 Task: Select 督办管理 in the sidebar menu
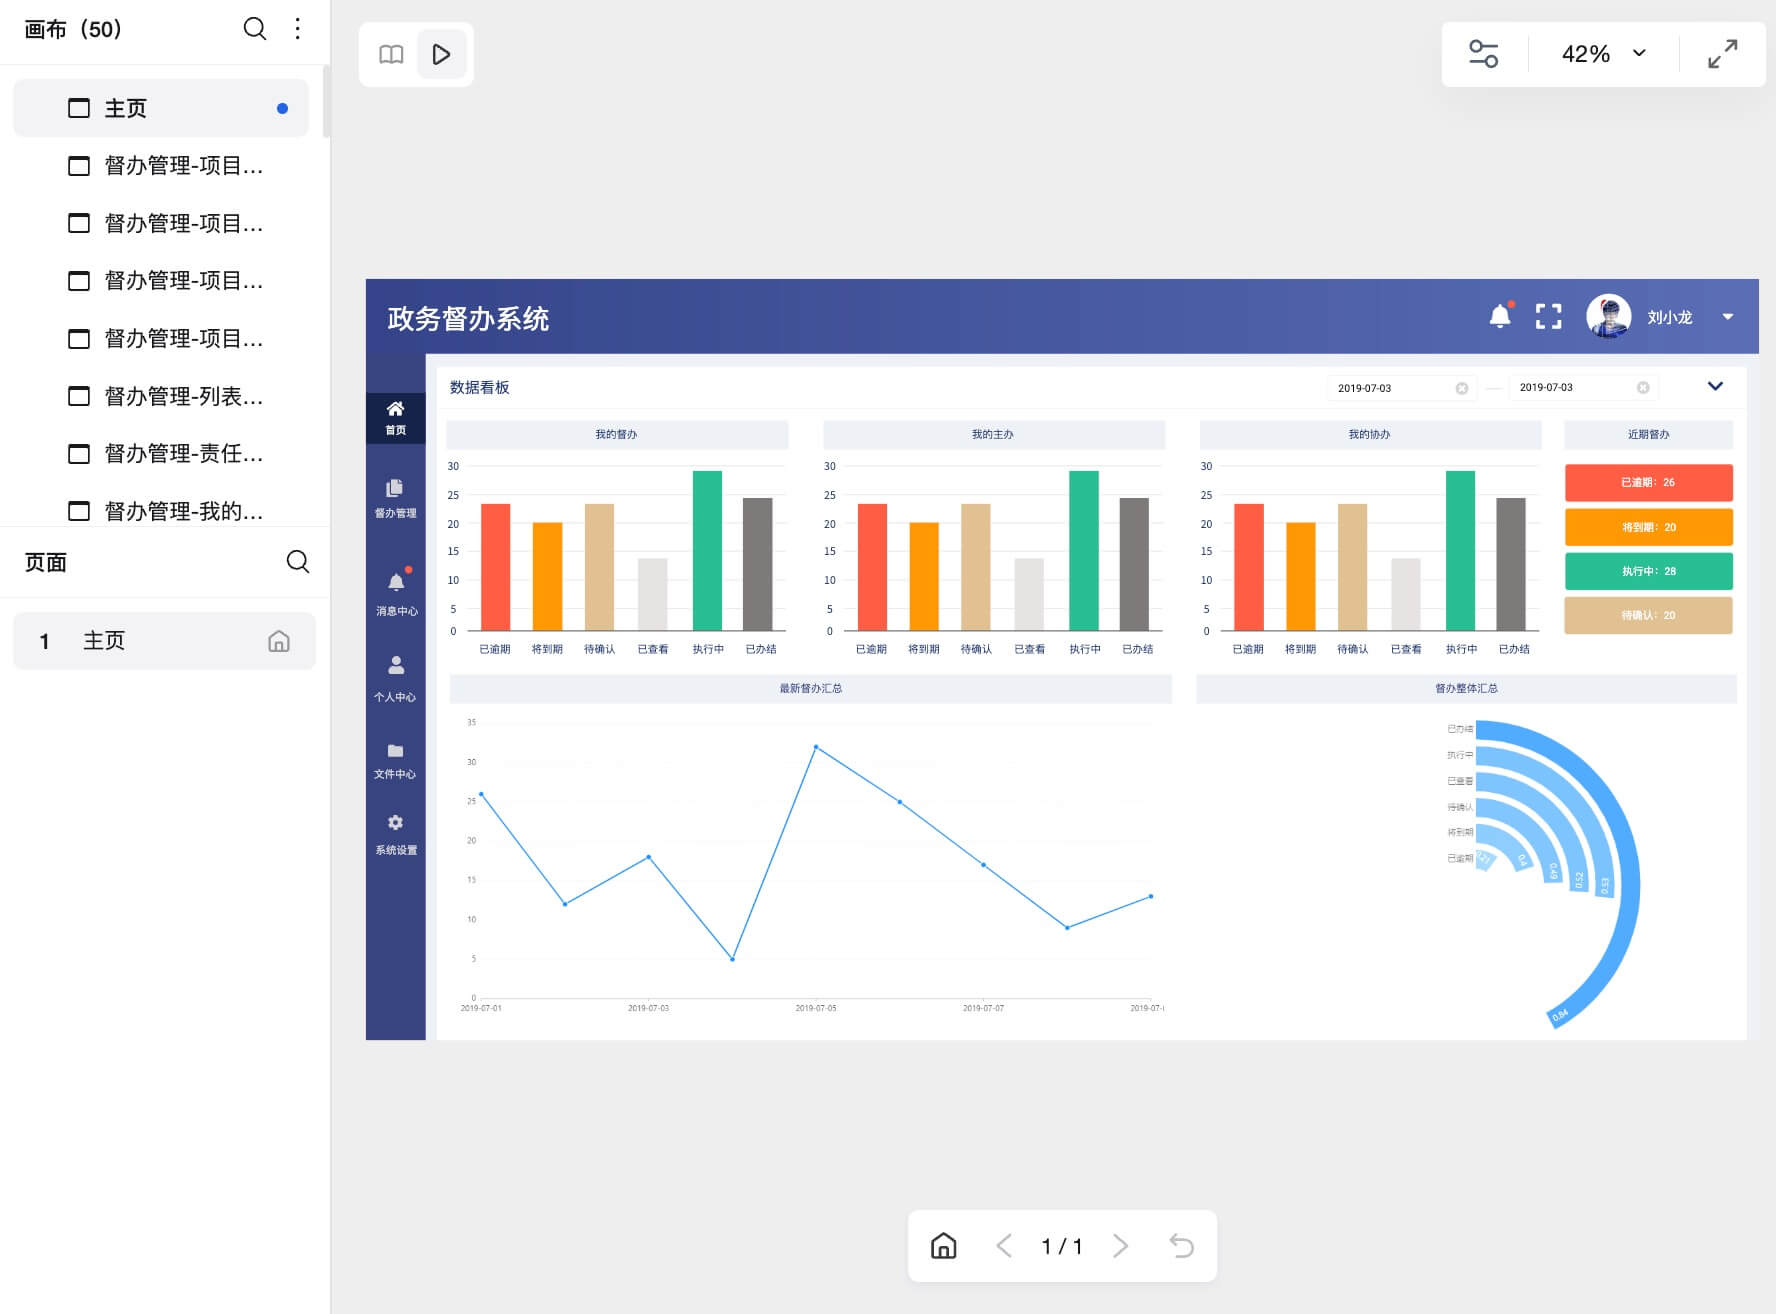tap(396, 499)
